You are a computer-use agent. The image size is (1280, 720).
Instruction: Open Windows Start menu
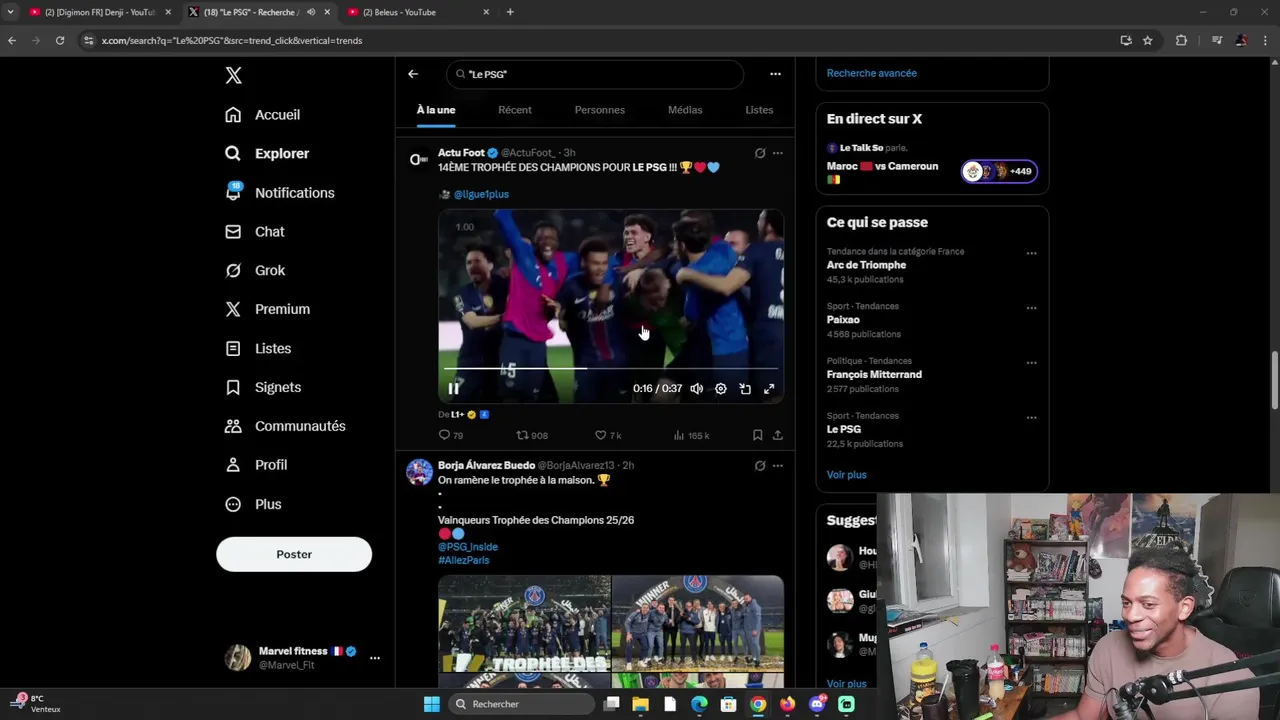pos(431,704)
